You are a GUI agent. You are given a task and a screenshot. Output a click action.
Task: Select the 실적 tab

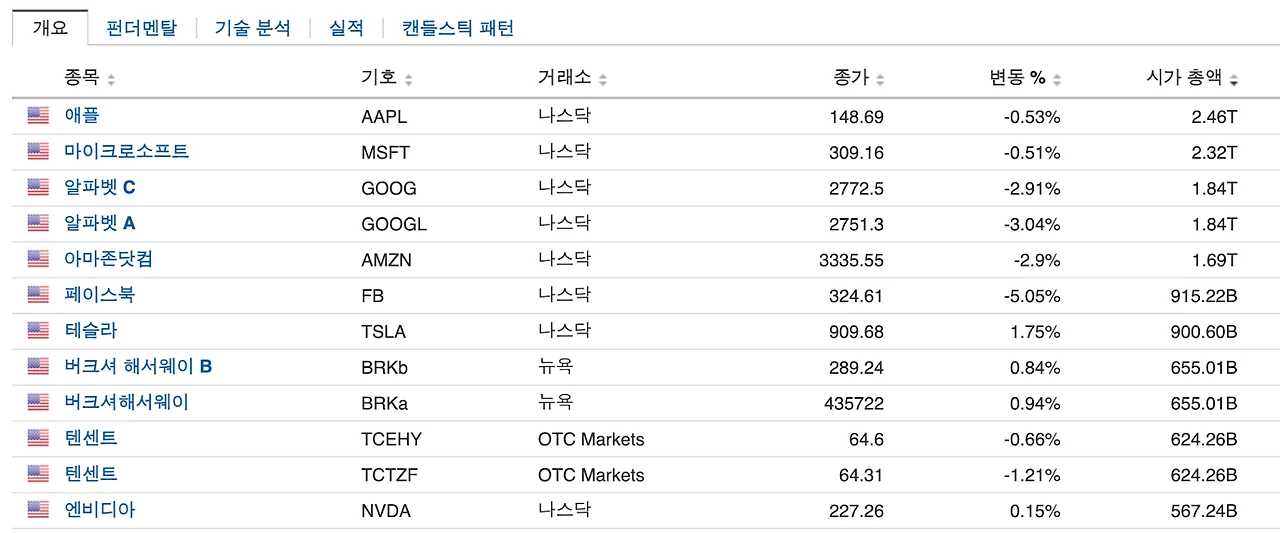(346, 28)
